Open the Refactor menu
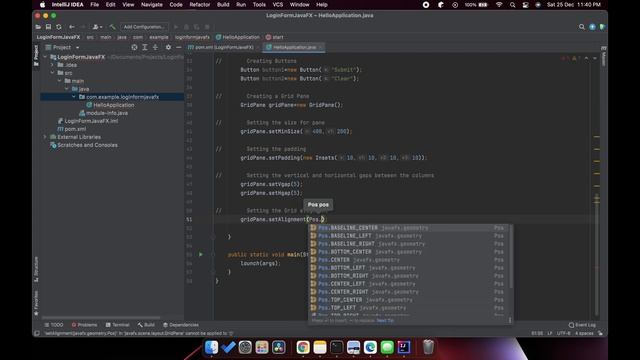Viewport: 640px width, 360px height. 200,5
